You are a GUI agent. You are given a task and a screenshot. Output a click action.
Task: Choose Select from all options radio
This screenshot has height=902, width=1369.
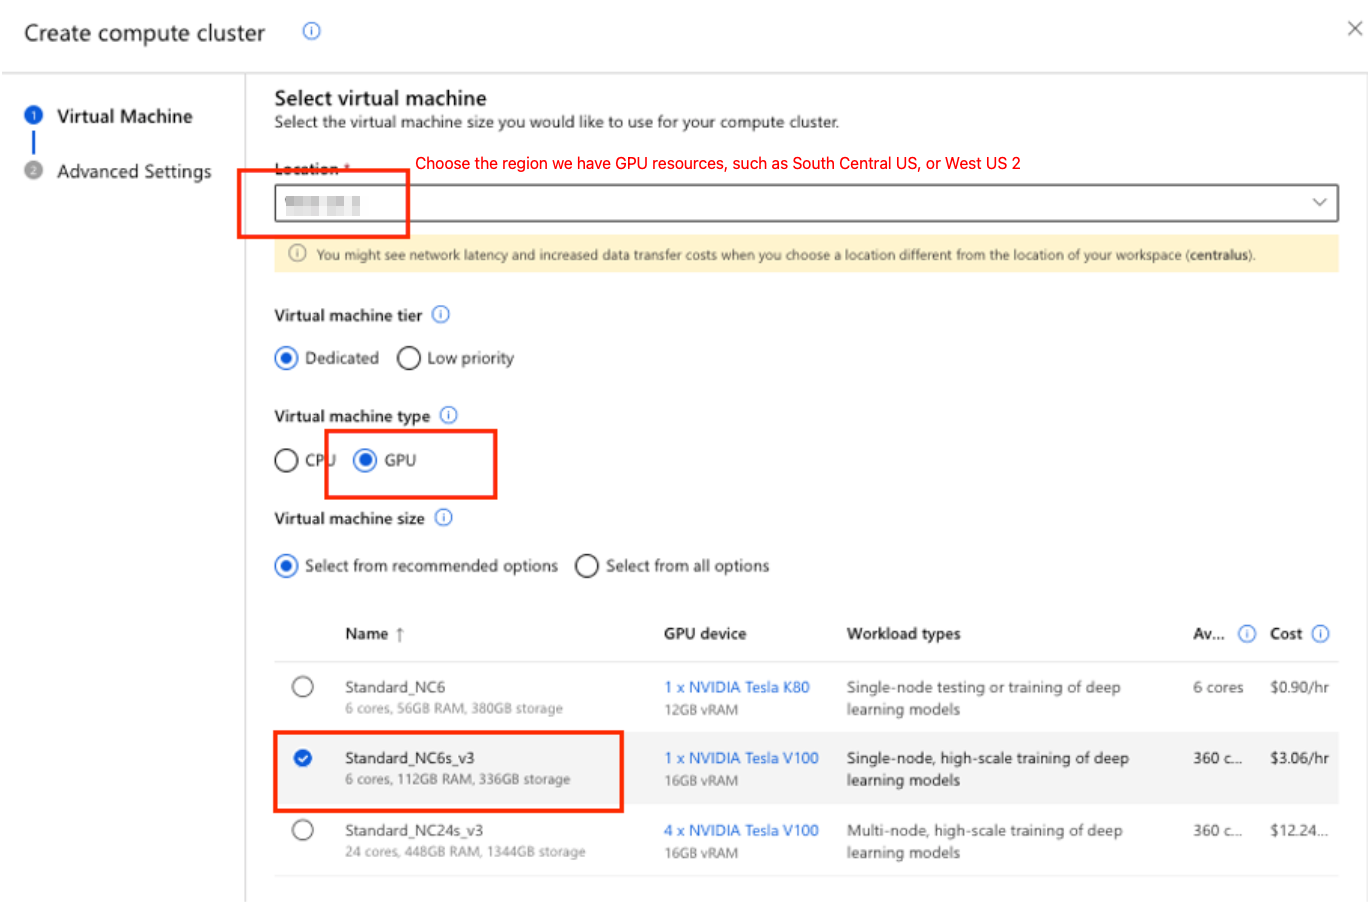point(587,566)
